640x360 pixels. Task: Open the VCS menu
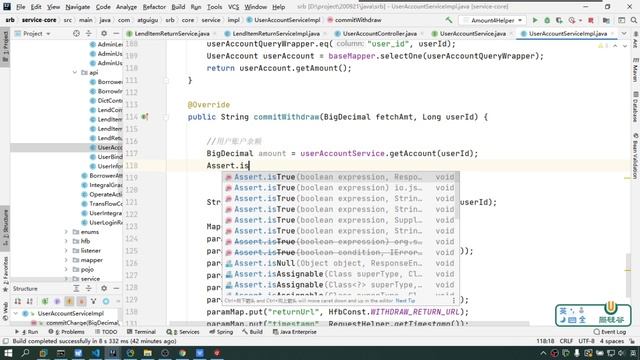pyautogui.click(x=233, y=7)
